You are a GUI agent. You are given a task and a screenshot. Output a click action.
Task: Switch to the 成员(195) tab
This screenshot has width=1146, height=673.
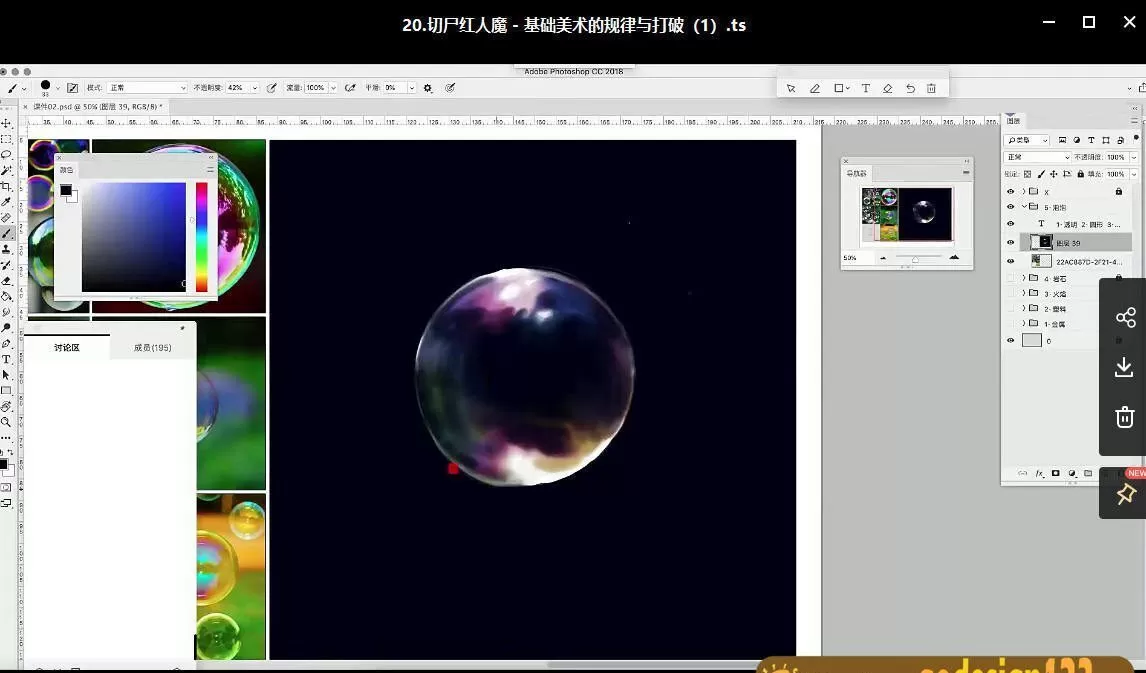[x=153, y=348]
